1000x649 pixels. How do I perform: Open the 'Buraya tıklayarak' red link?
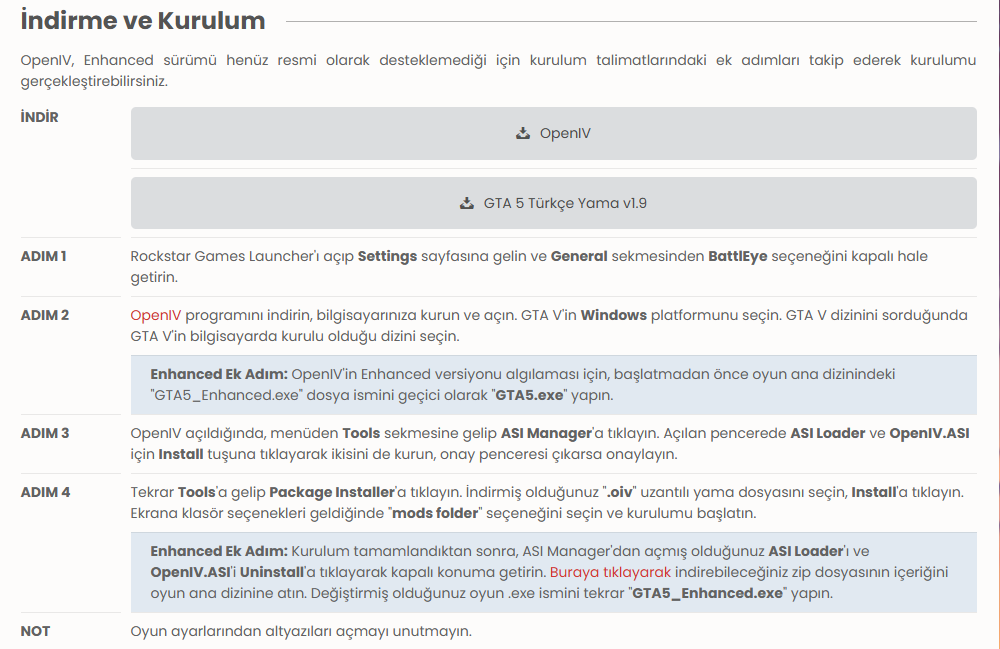610,572
